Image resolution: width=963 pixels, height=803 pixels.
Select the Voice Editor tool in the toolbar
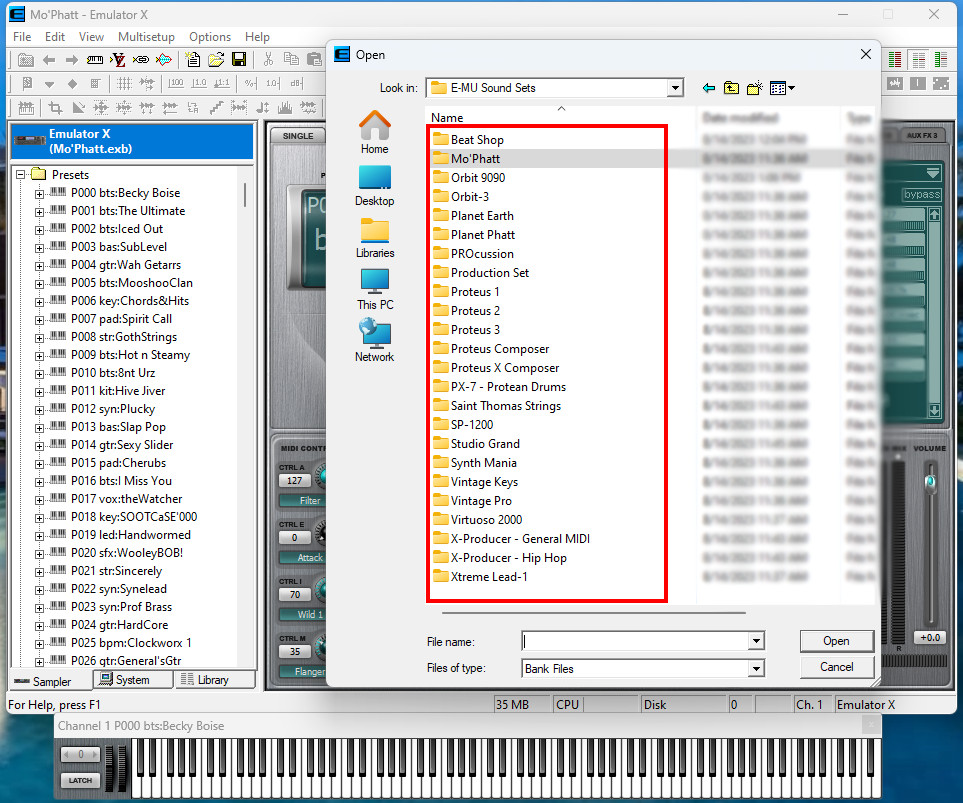119,60
